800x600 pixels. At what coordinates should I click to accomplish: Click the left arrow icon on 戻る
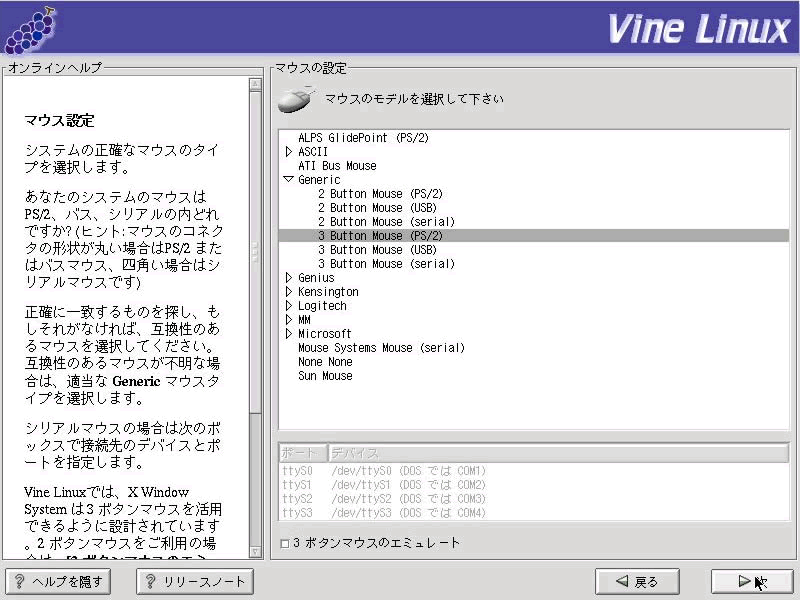622,581
